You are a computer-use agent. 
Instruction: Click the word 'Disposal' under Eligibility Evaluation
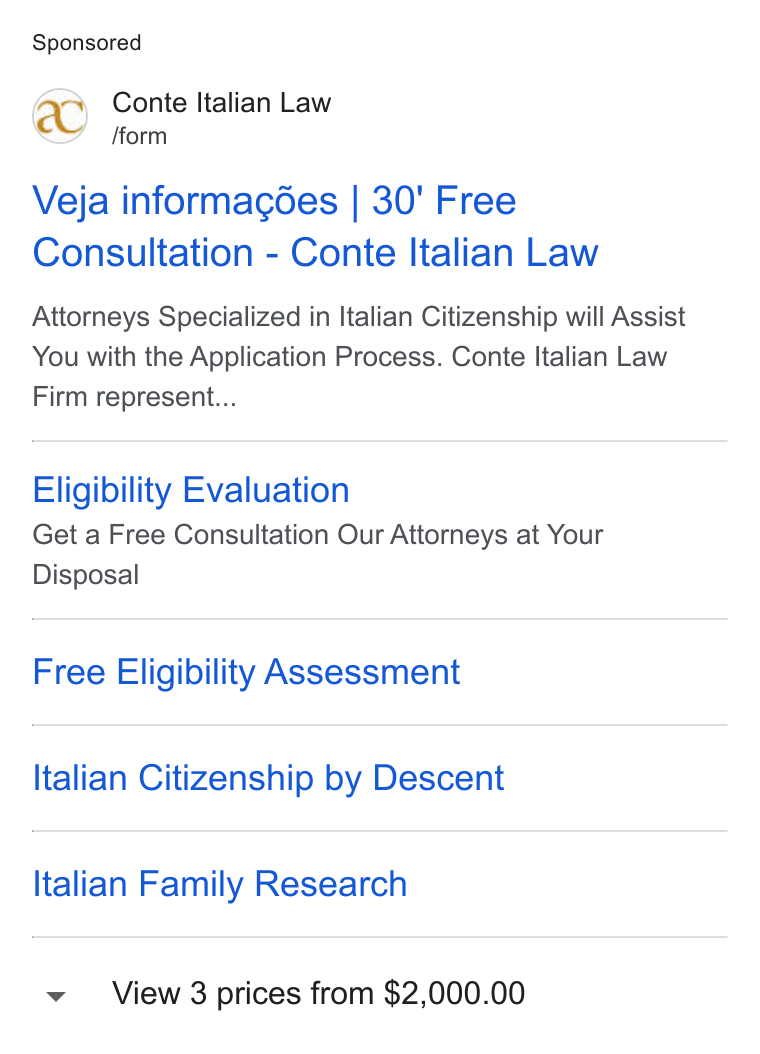click(85, 575)
